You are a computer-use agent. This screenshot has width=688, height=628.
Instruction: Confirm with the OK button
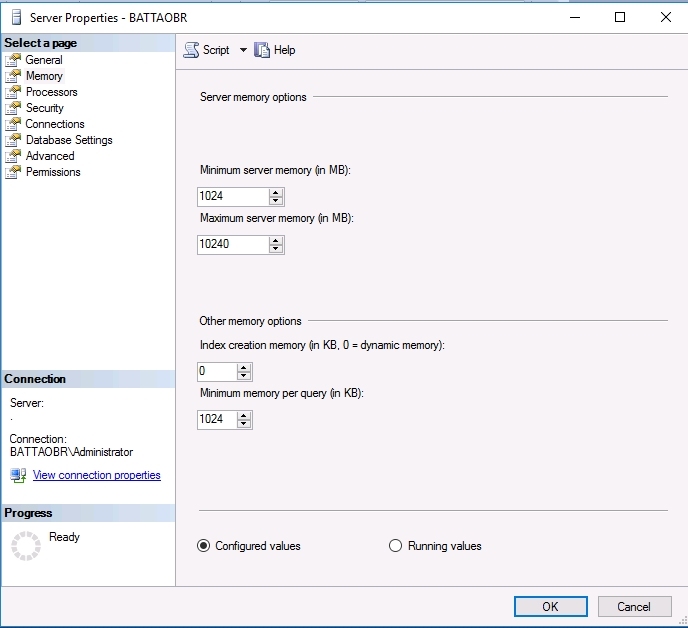(x=551, y=606)
